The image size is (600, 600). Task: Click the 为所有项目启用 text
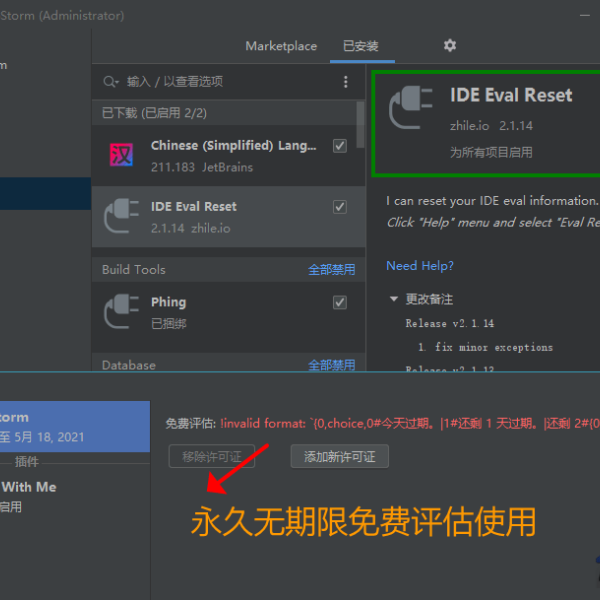[491, 153]
